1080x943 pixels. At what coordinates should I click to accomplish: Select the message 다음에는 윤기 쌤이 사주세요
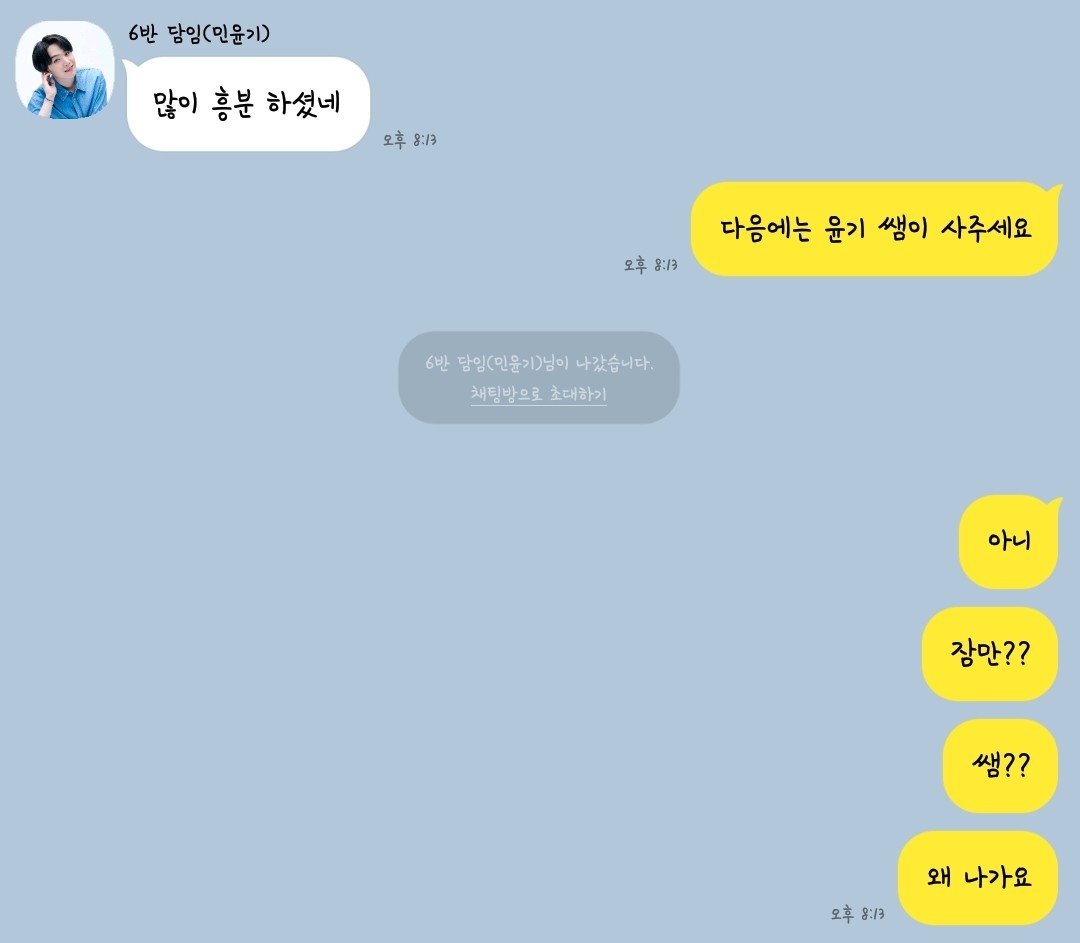874,229
